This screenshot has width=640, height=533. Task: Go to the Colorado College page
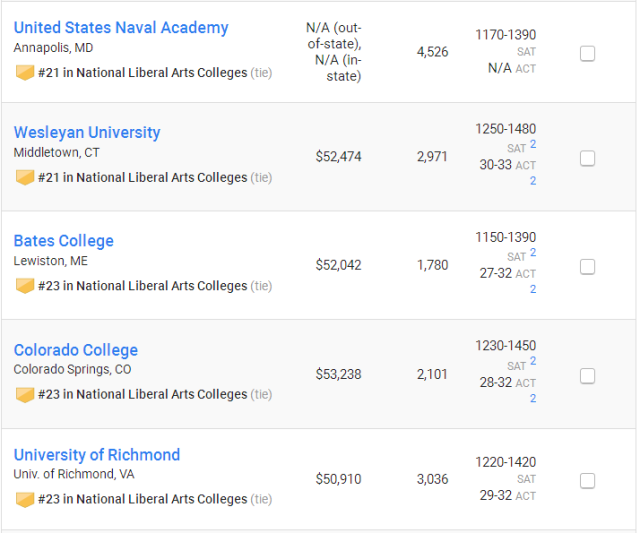76,350
